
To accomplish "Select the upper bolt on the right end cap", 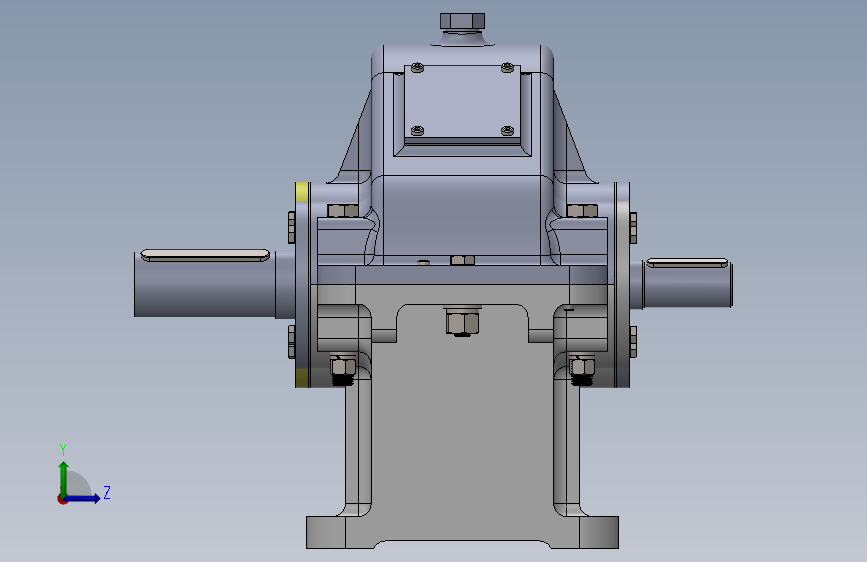I will (633, 227).
